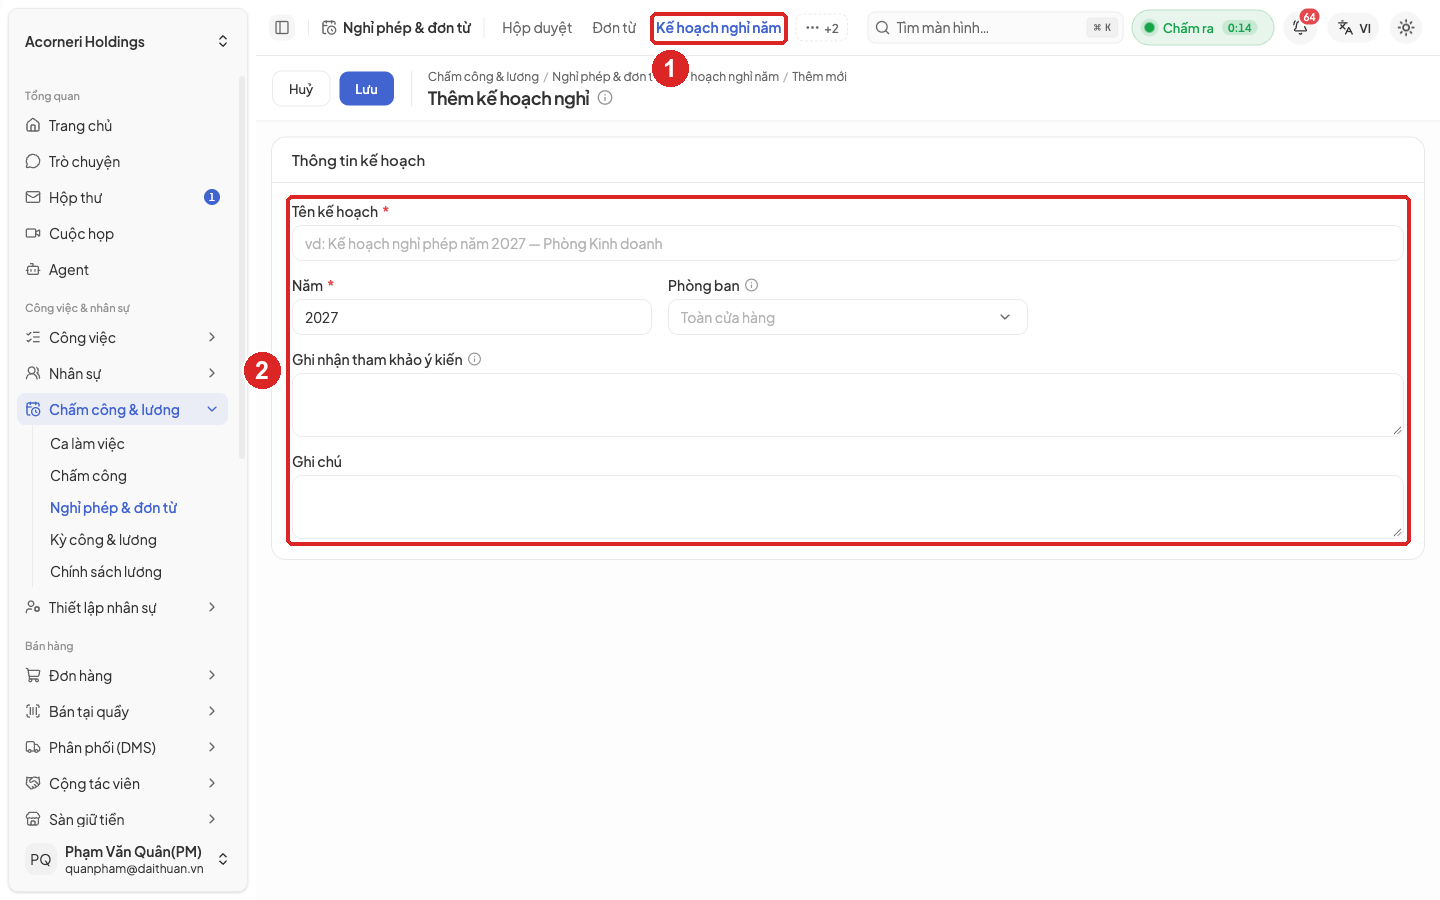Open the Phòng ban dropdown
Screen dimensions: 1440x900
pyautogui.click(x=847, y=317)
